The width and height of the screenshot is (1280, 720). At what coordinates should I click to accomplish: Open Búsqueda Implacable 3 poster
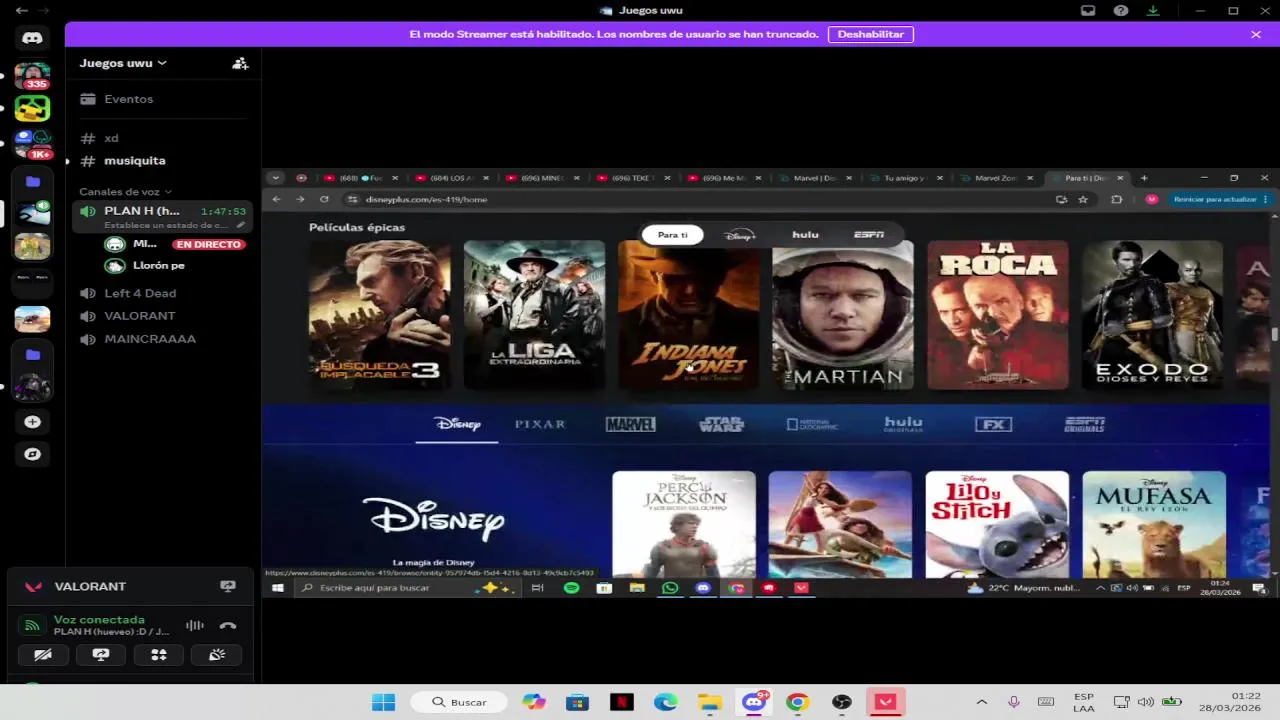tap(379, 314)
